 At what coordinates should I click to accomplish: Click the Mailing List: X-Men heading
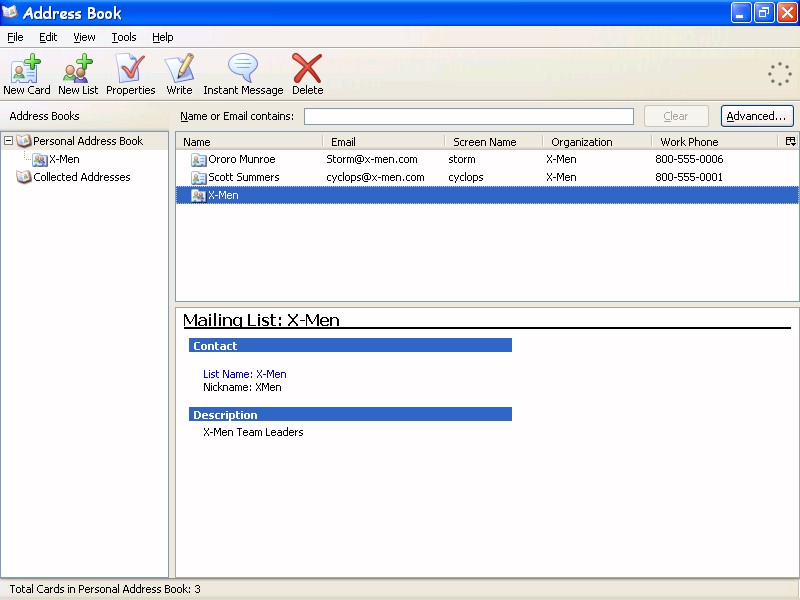point(261,320)
